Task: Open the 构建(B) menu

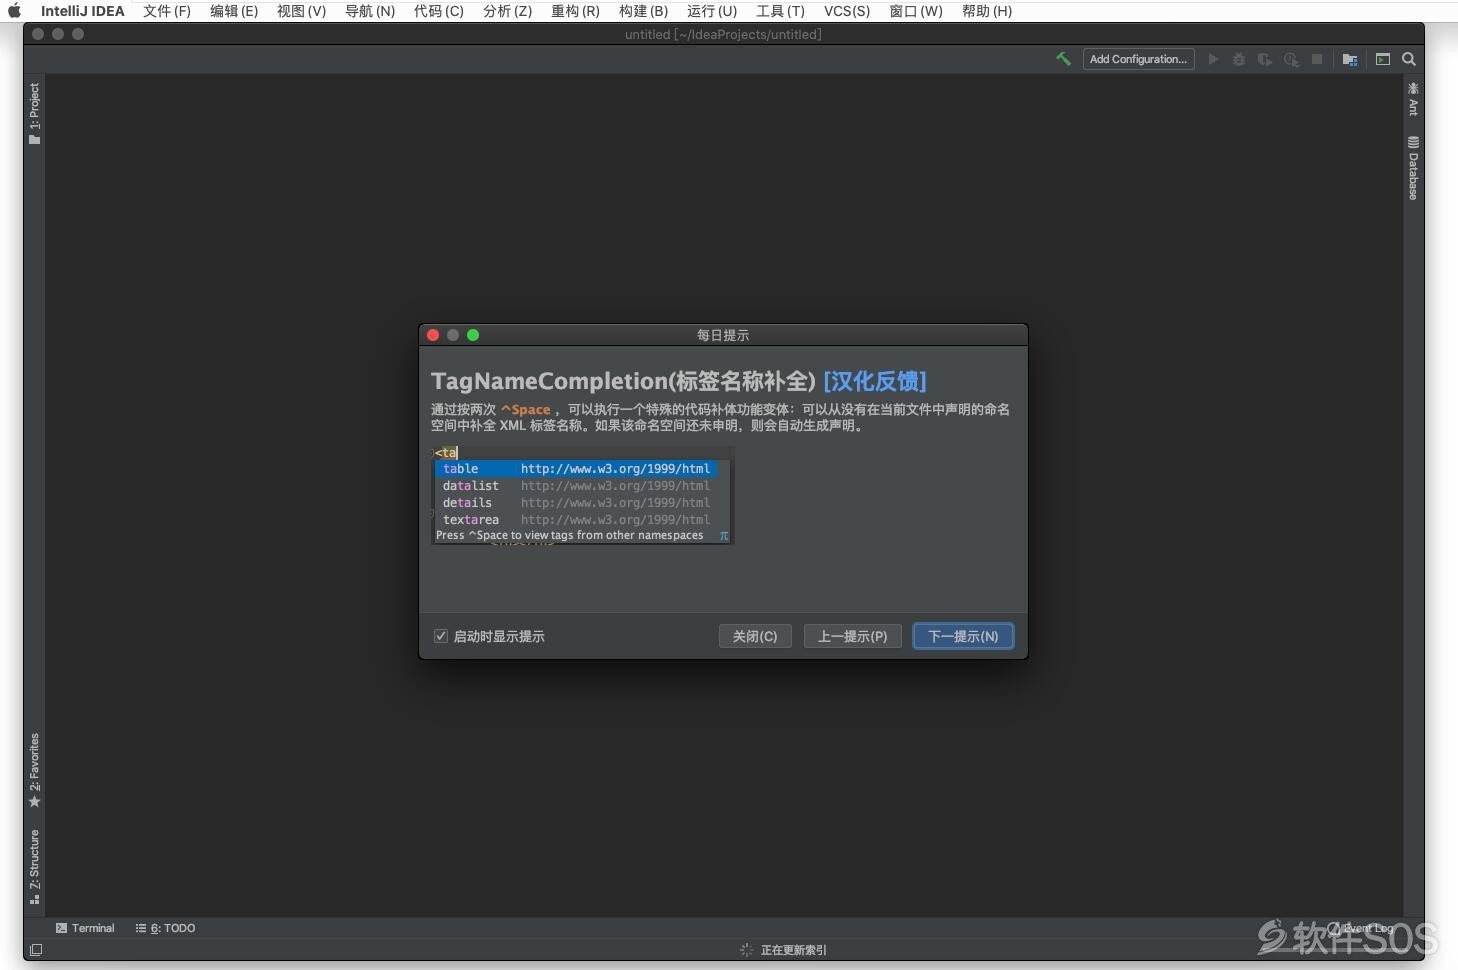Action: pos(643,11)
